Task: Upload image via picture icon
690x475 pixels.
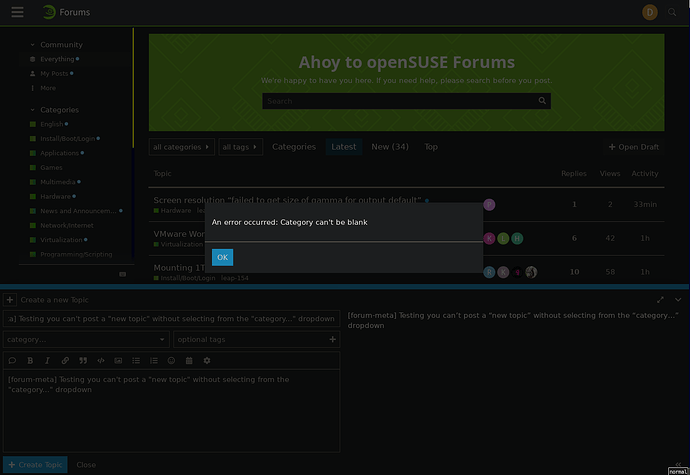Action: point(118,361)
